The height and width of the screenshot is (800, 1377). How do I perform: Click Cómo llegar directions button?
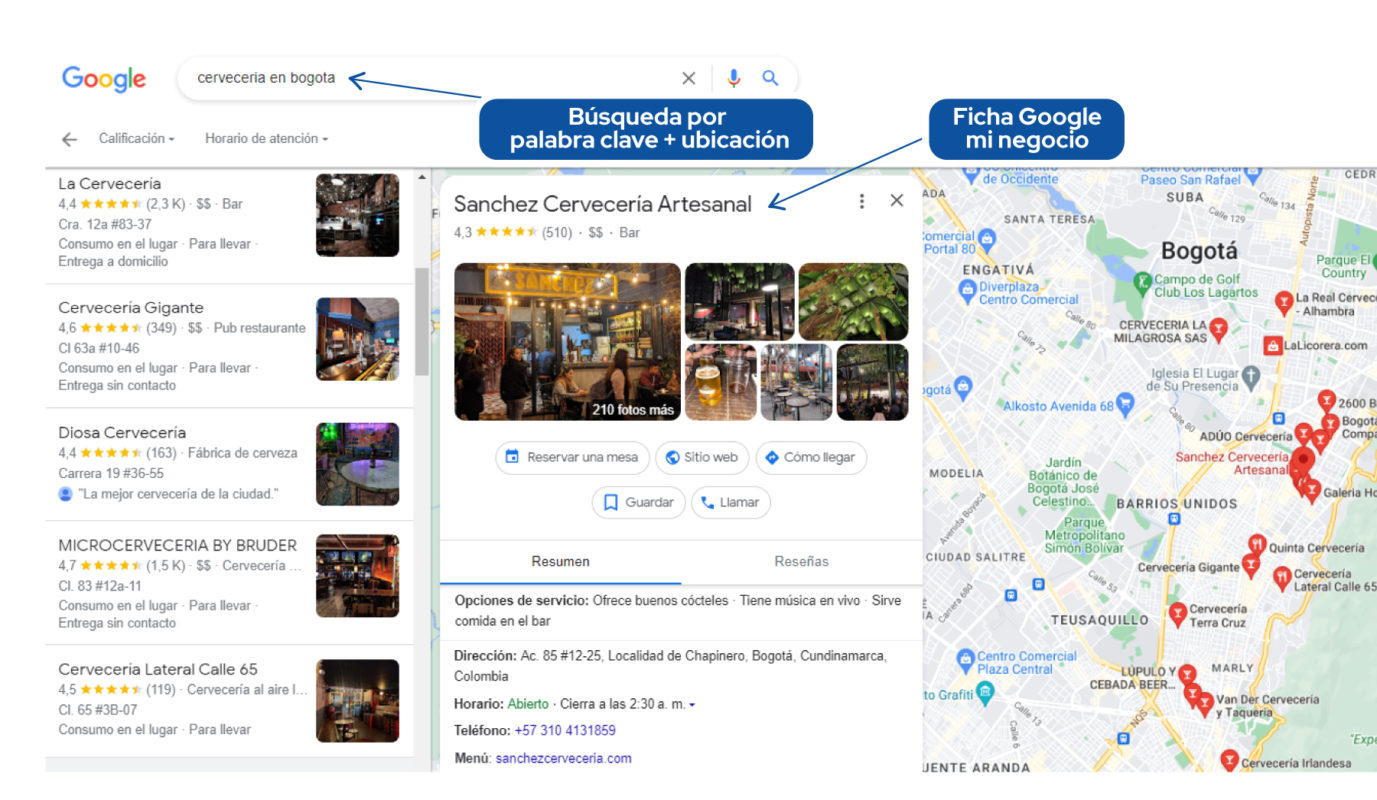(811, 457)
